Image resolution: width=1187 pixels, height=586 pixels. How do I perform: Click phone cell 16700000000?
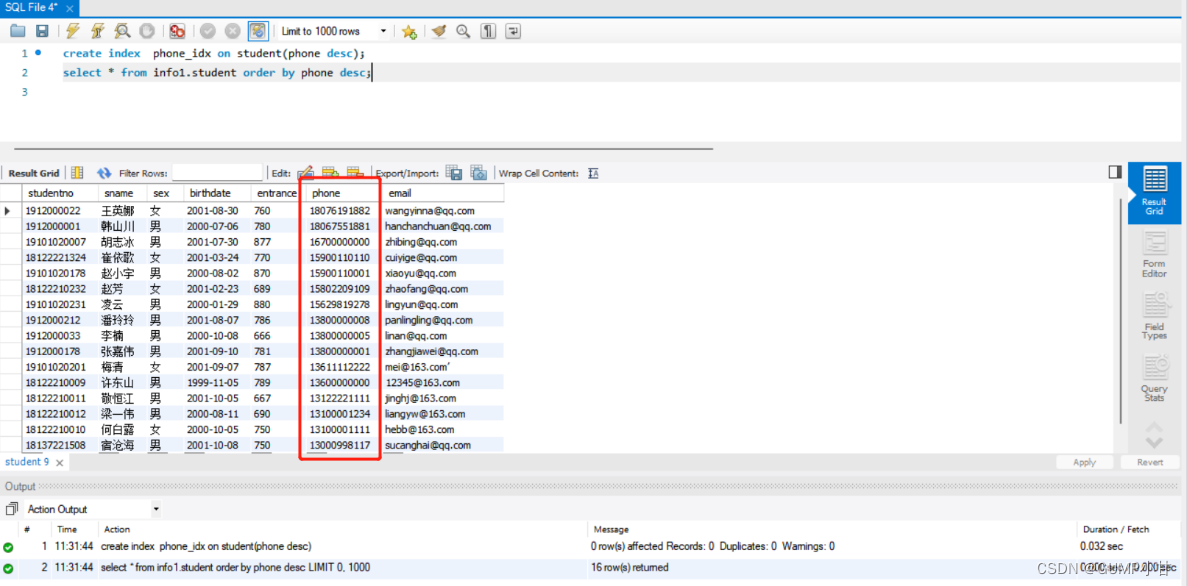[x=340, y=242]
